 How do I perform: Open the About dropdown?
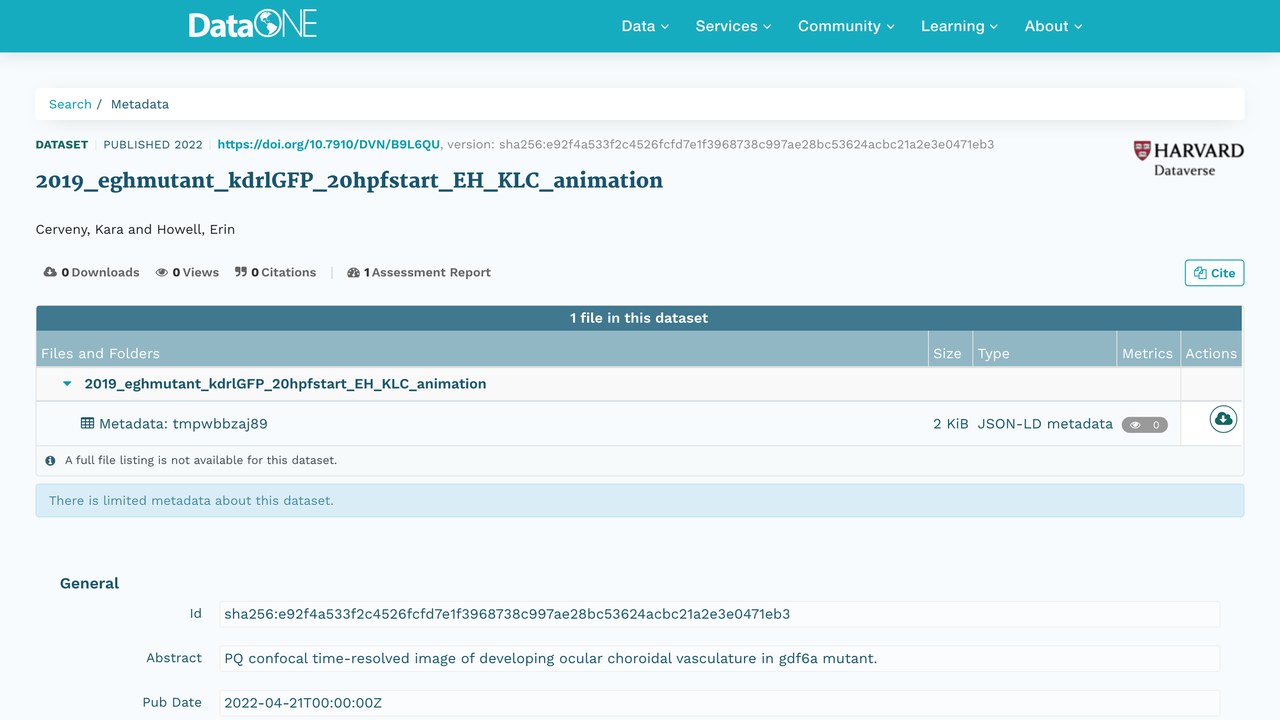pos(1053,26)
